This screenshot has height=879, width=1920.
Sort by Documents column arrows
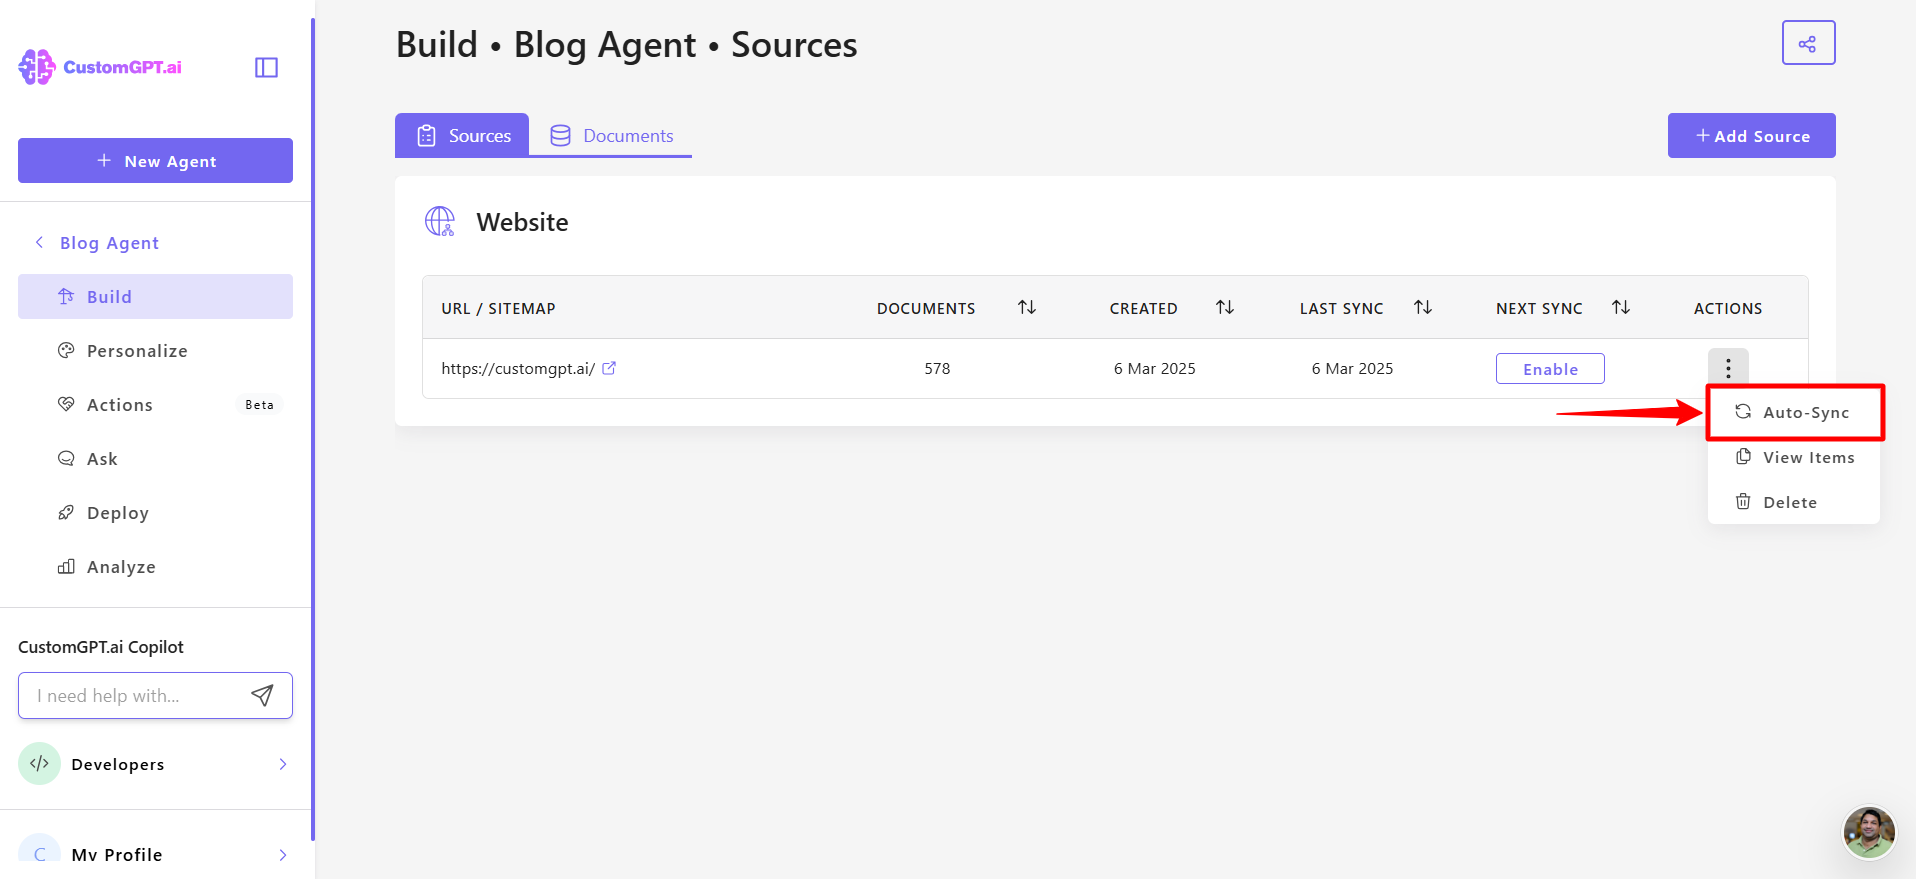point(1026,307)
